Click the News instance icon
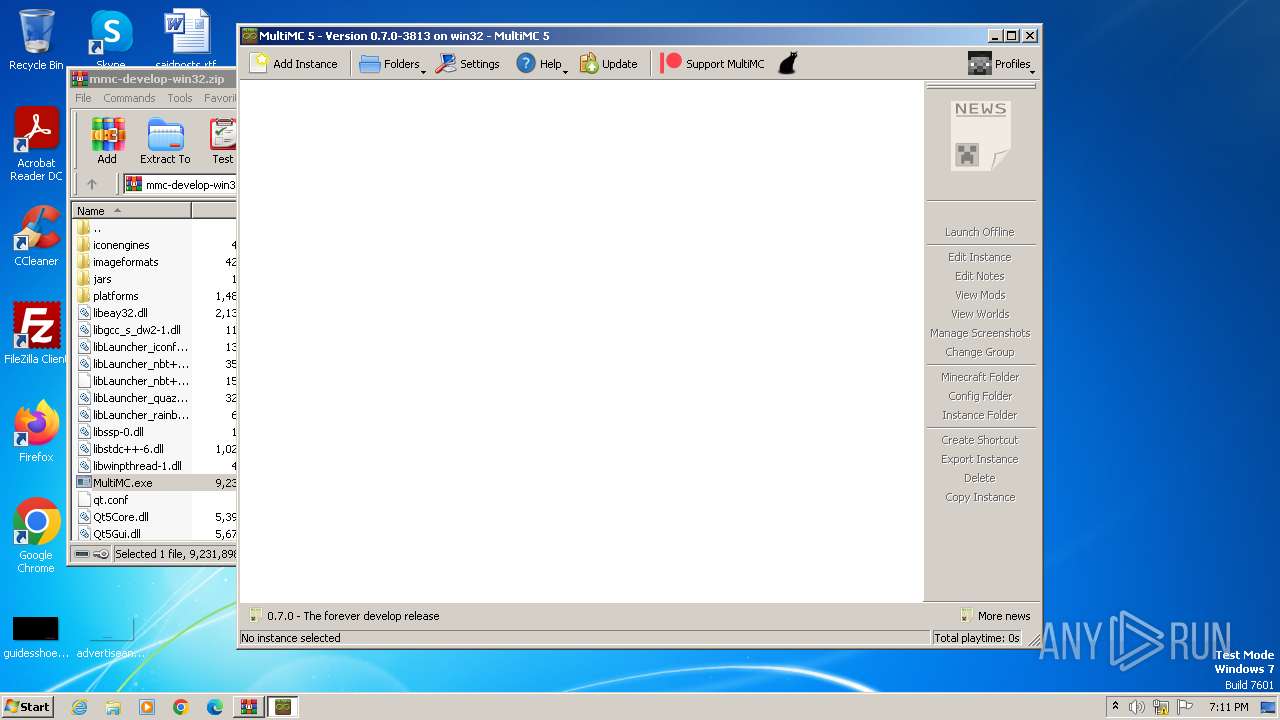 click(980, 135)
